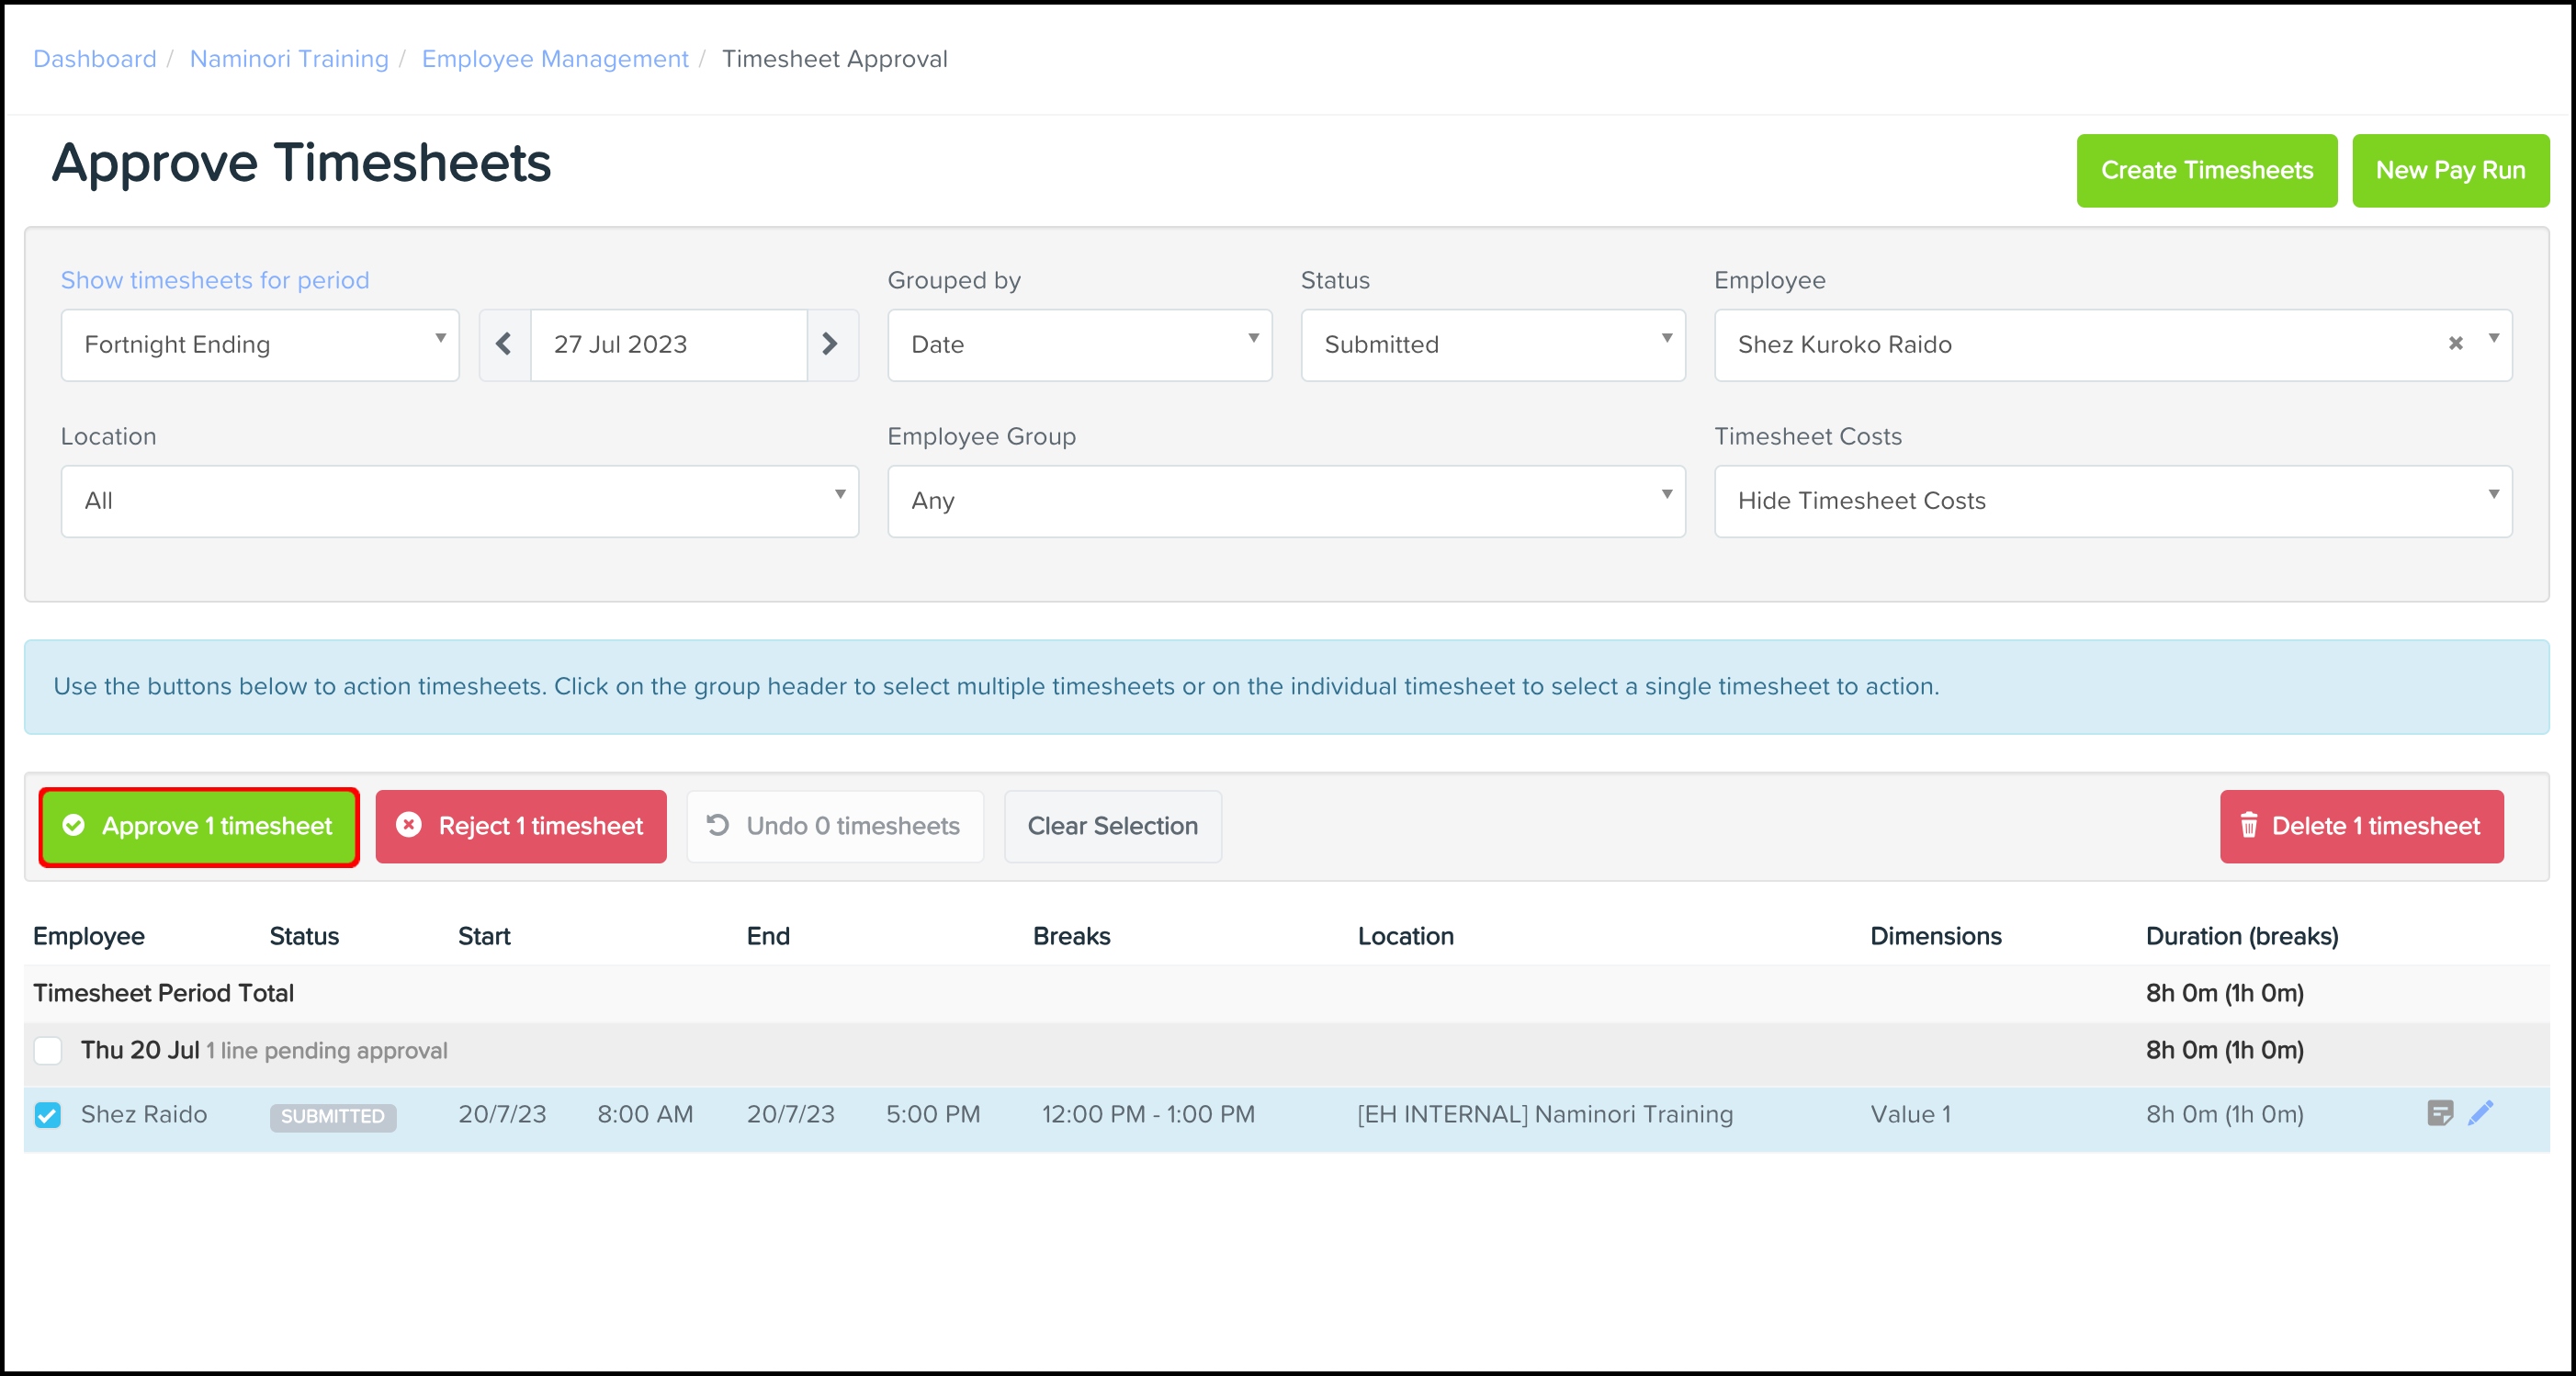Open the Status Submitted dropdown
This screenshot has width=2576, height=1376.
tap(1492, 344)
